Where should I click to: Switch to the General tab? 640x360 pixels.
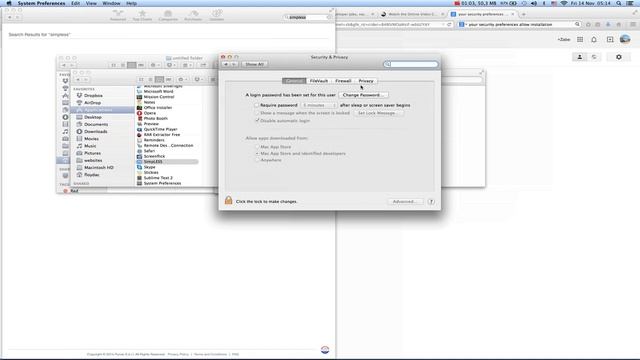(x=294, y=81)
